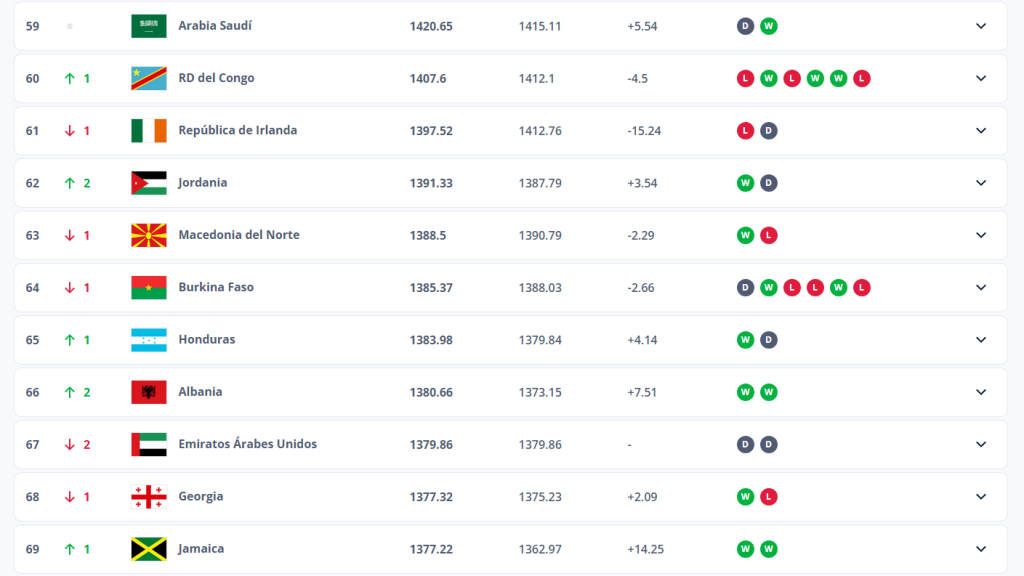Click the Albania flag icon
This screenshot has height=576, width=1024.
tap(149, 392)
